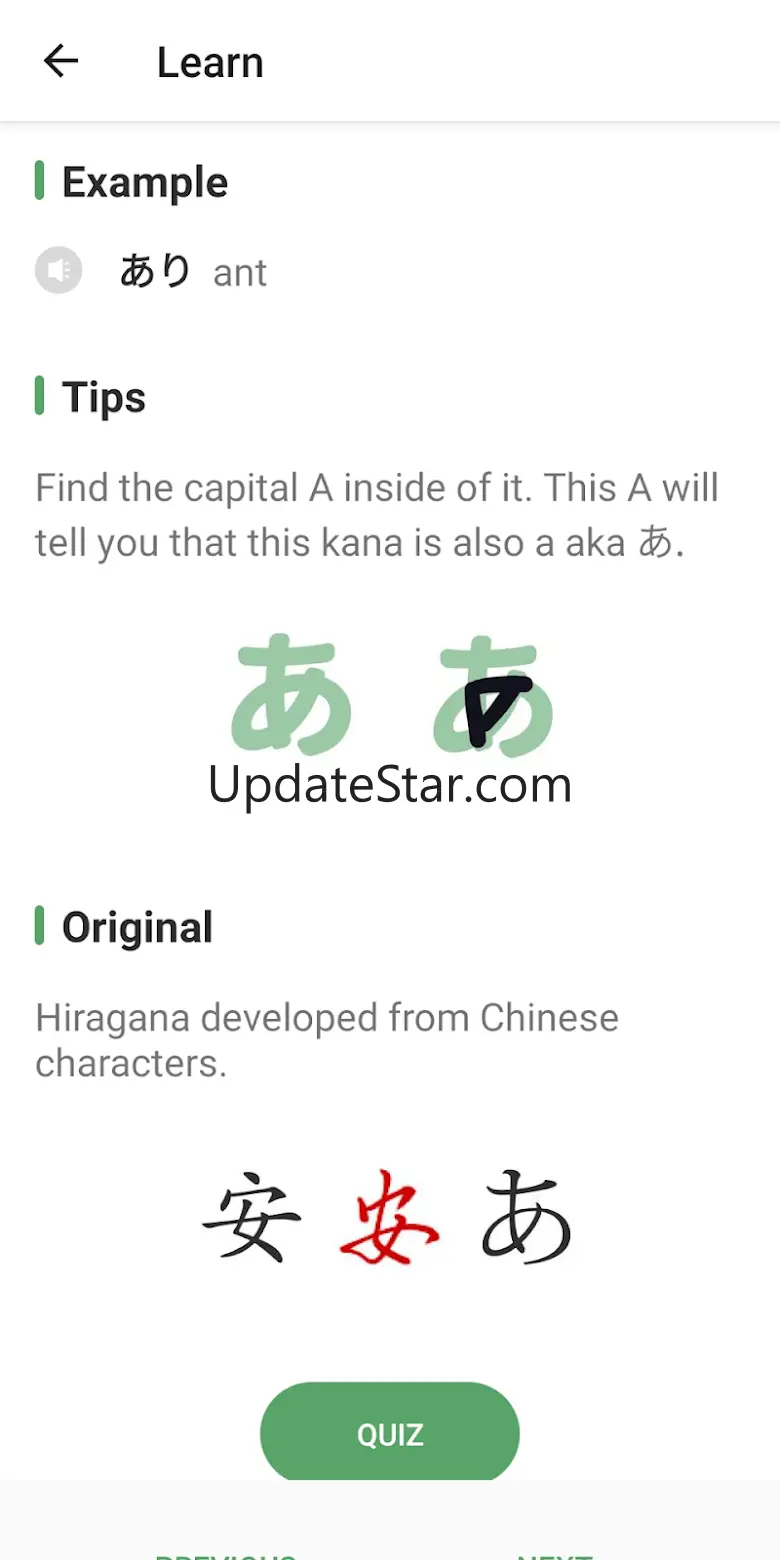Tap the black kanji 安 character
This screenshot has width=780, height=1560.
click(x=253, y=1217)
